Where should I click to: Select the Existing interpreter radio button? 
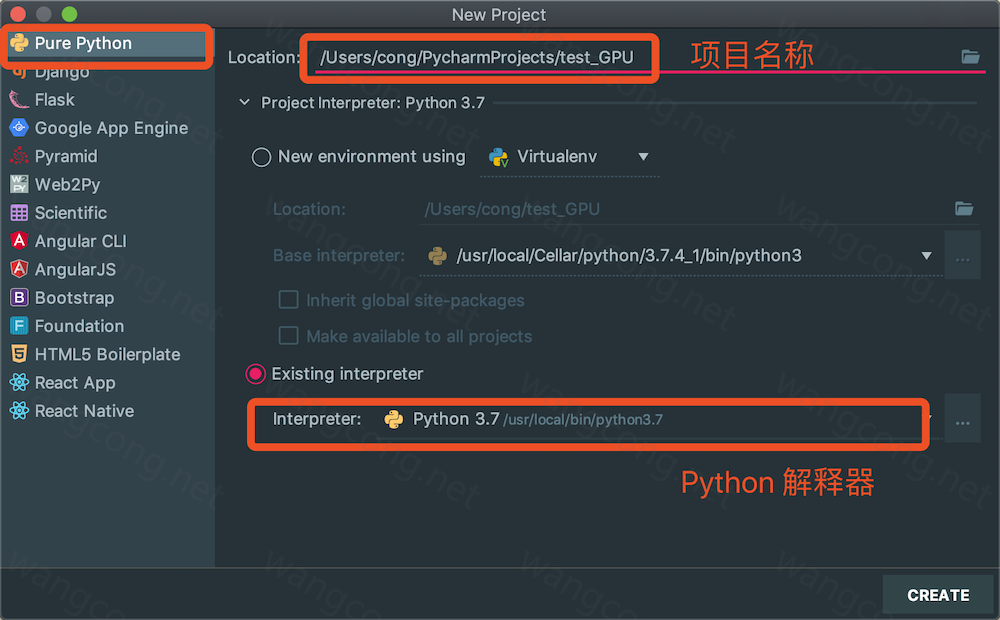coord(256,374)
